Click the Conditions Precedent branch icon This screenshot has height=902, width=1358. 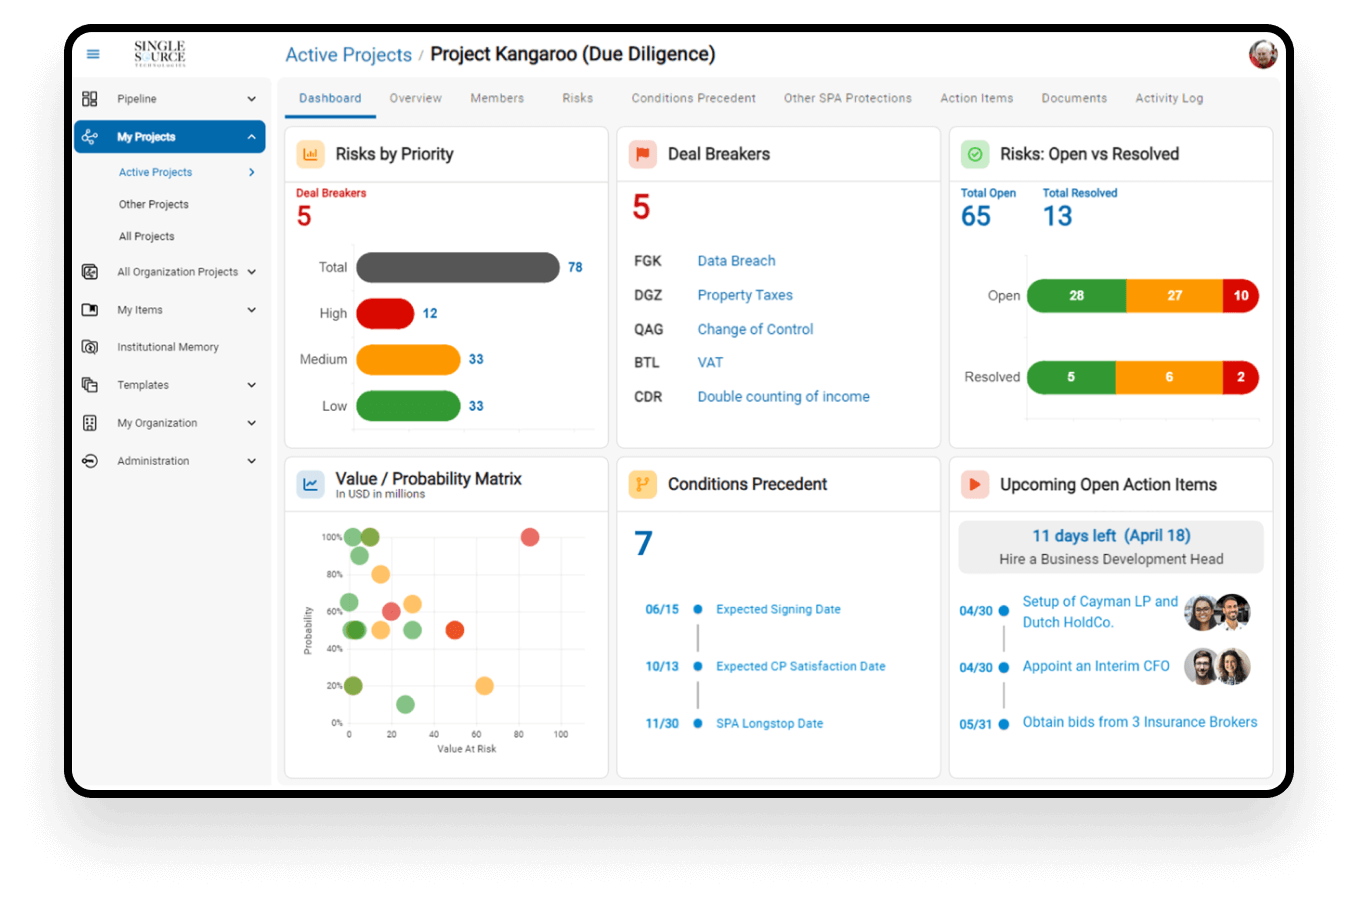pos(642,484)
